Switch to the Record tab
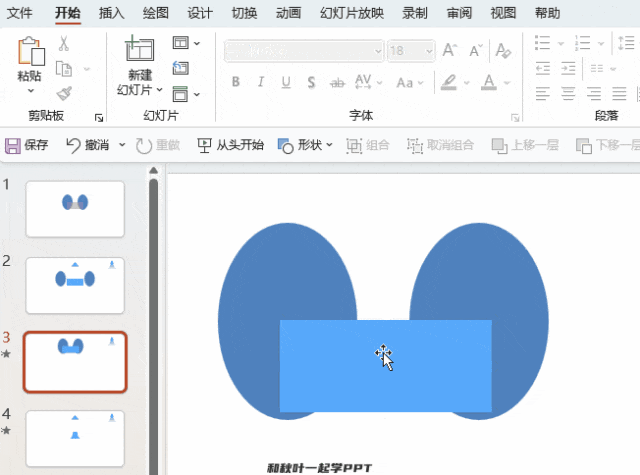The height and width of the screenshot is (475, 640). click(x=415, y=13)
